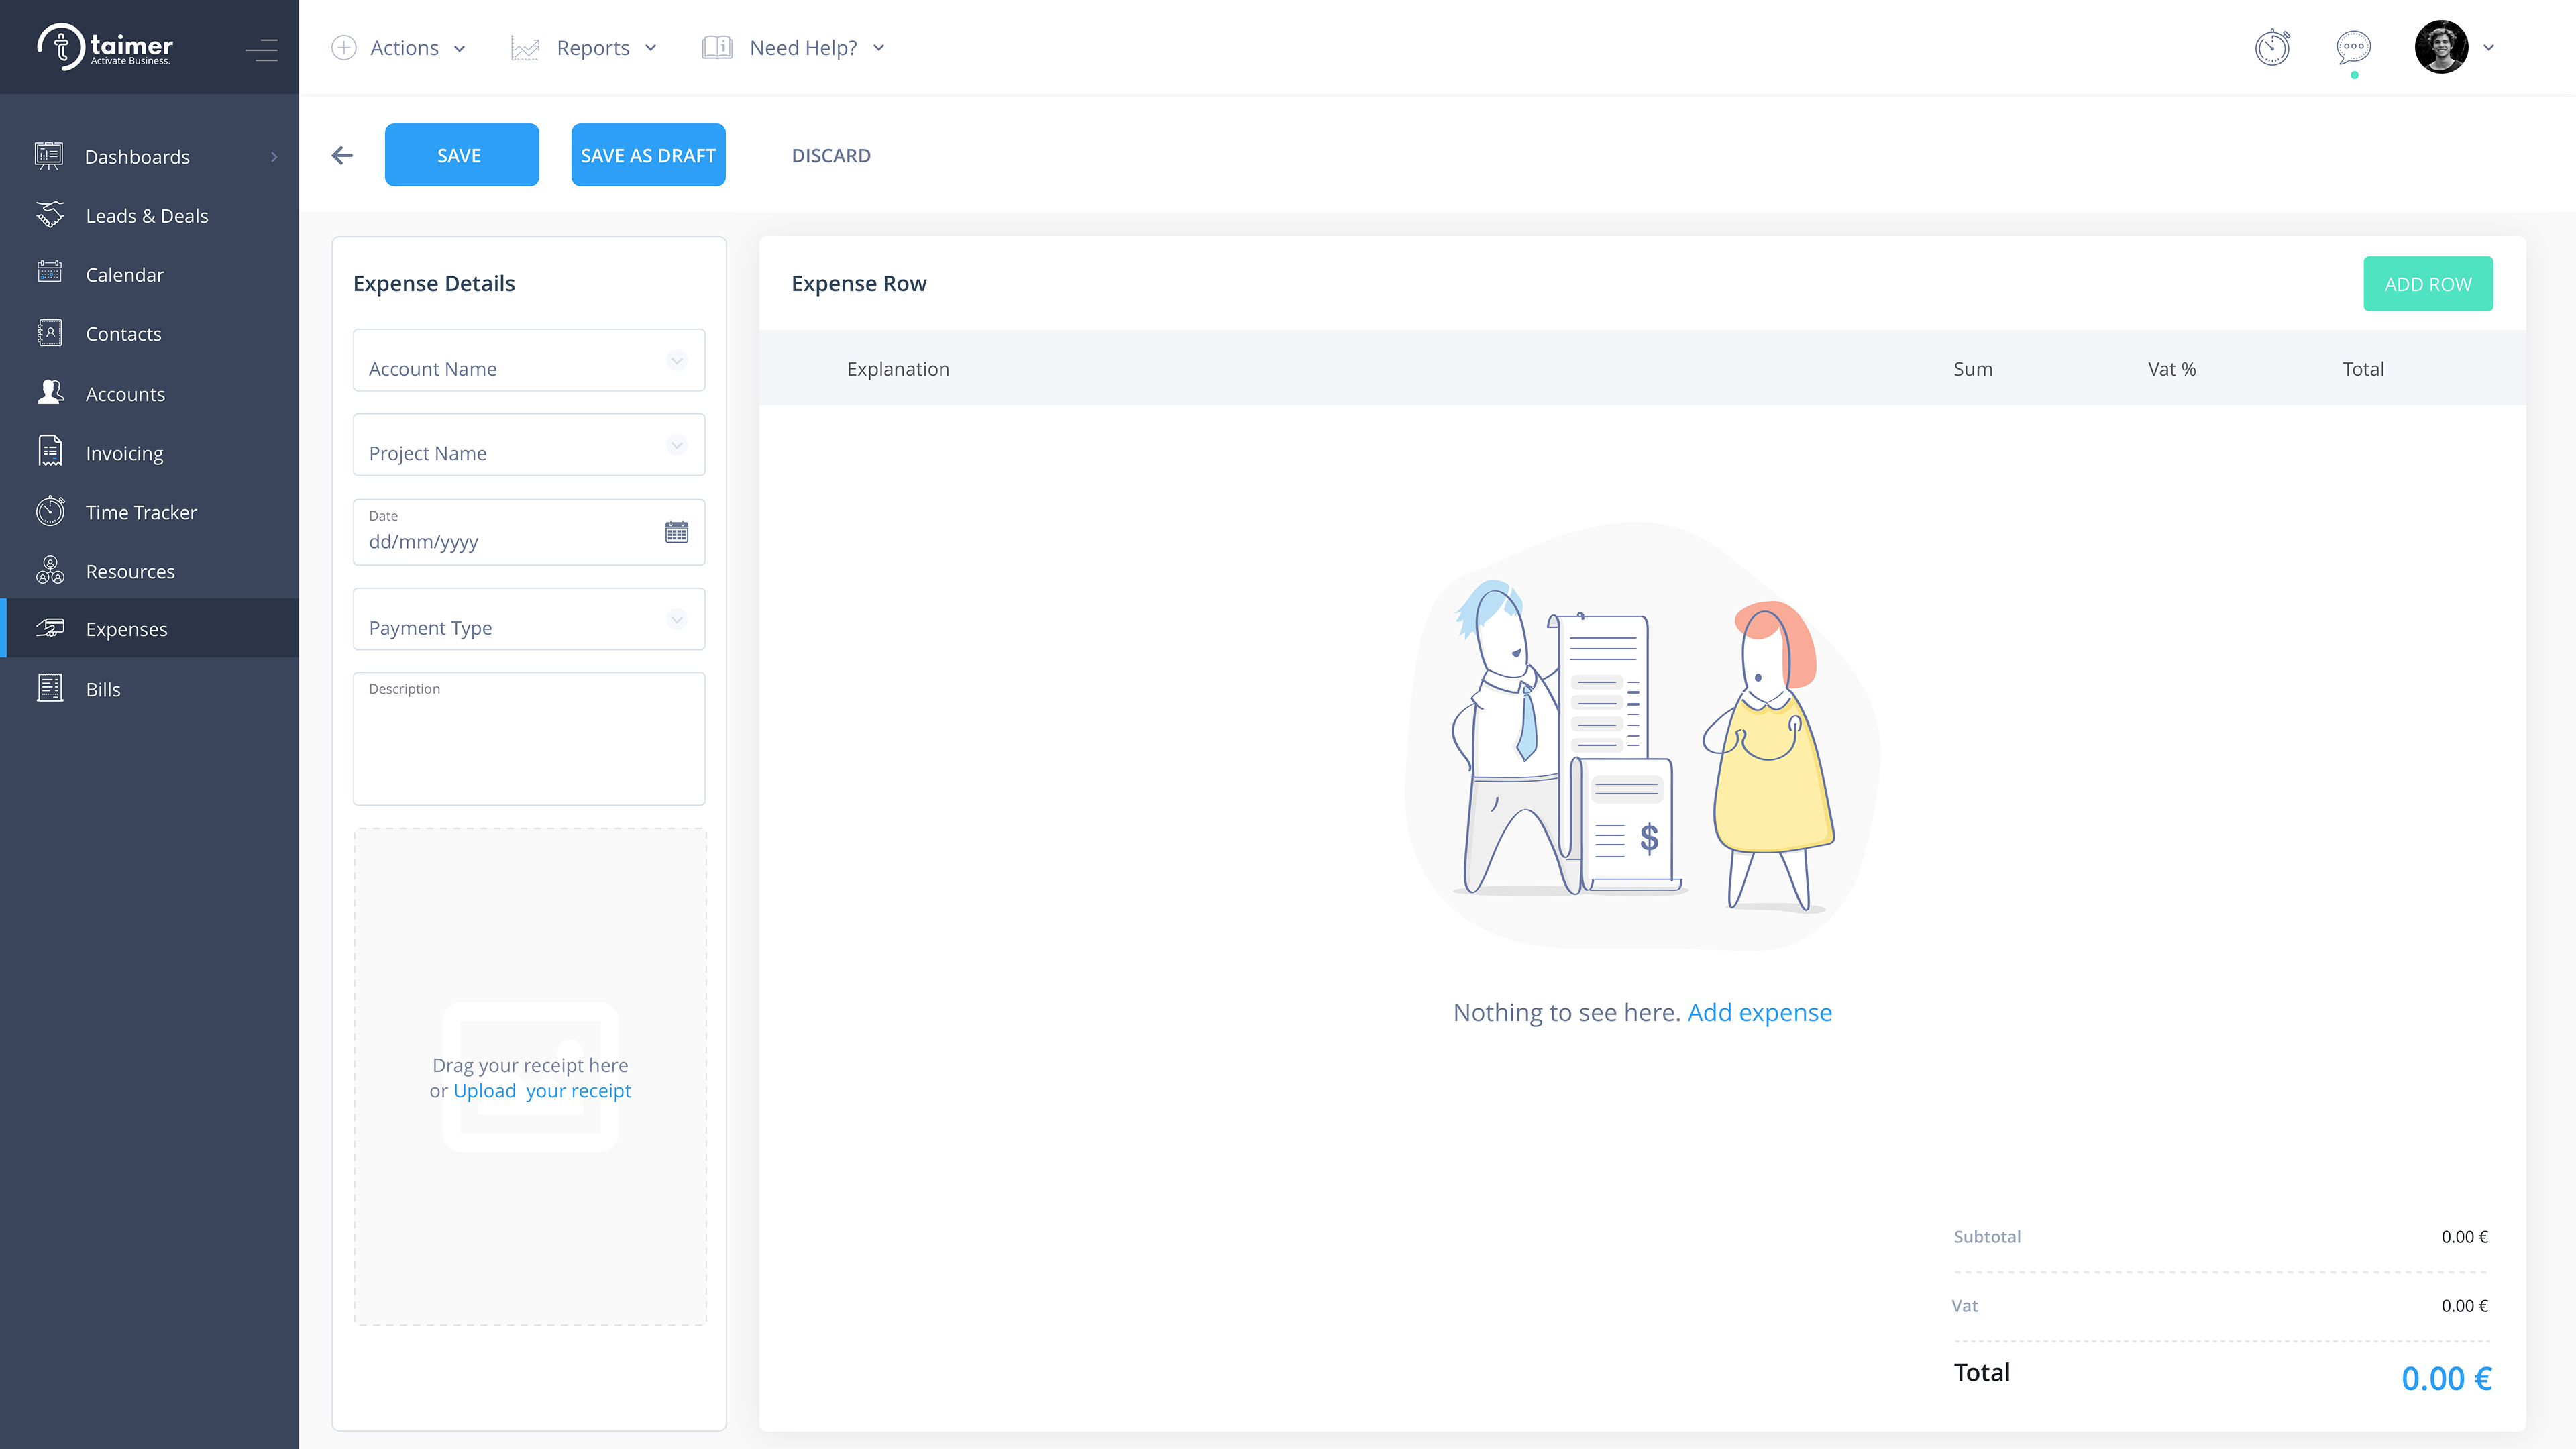Open the Payment Type dropdown

(529, 619)
